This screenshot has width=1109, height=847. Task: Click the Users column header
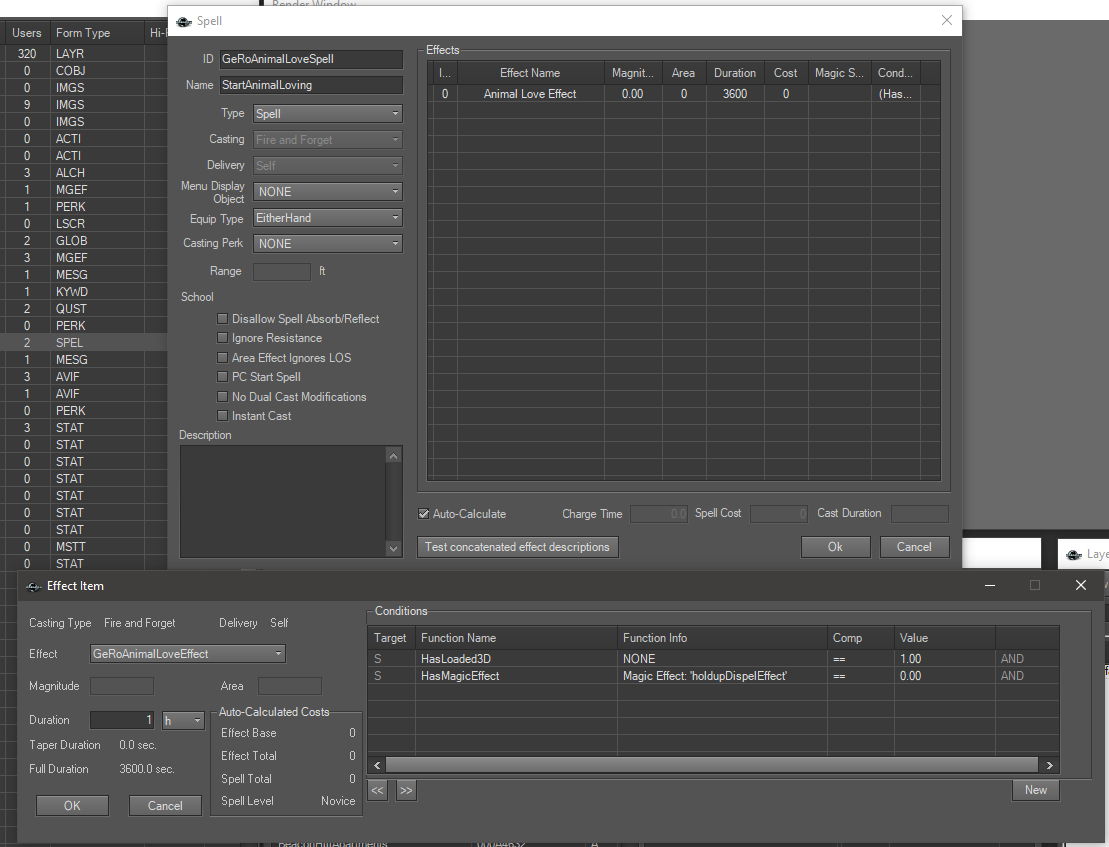pos(27,33)
